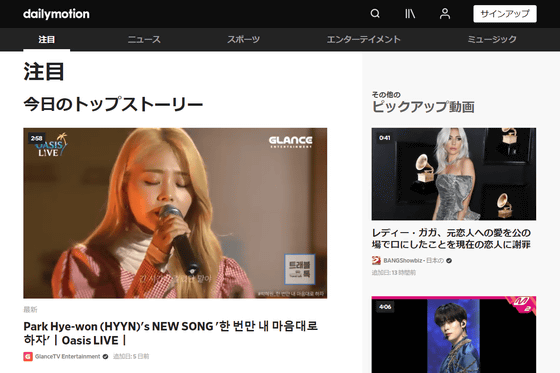Viewport: 560px width, 373px height.
Task: Click the ピックアップ動画 heading
Action: (x=423, y=107)
